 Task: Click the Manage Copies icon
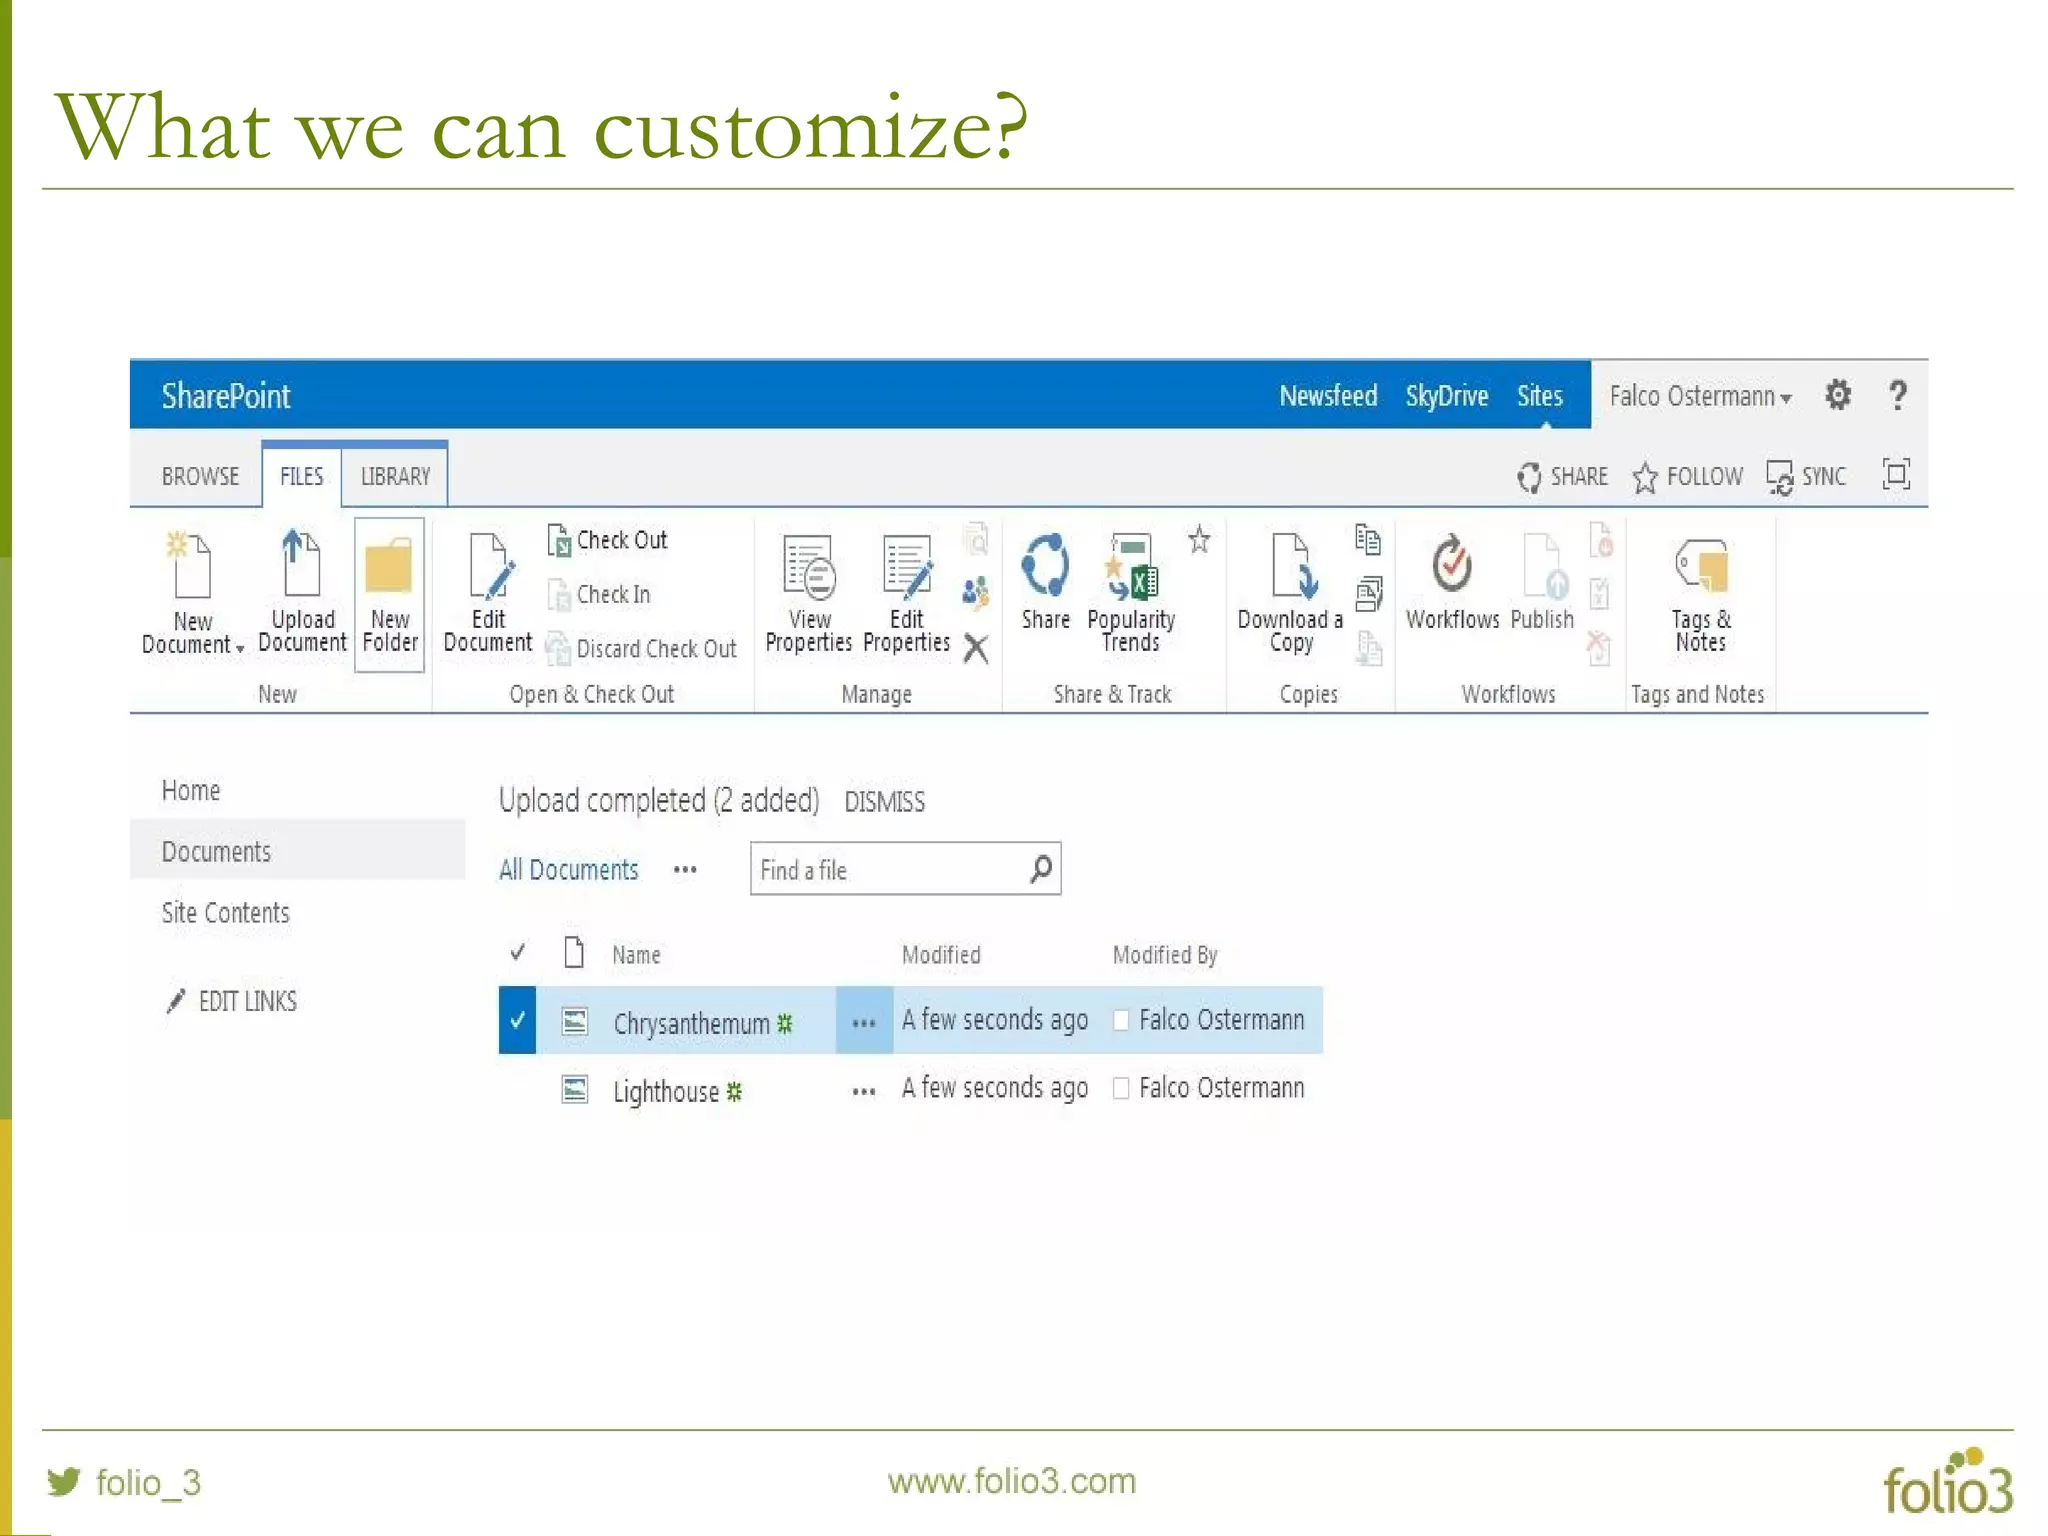pyautogui.click(x=1369, y=594)
